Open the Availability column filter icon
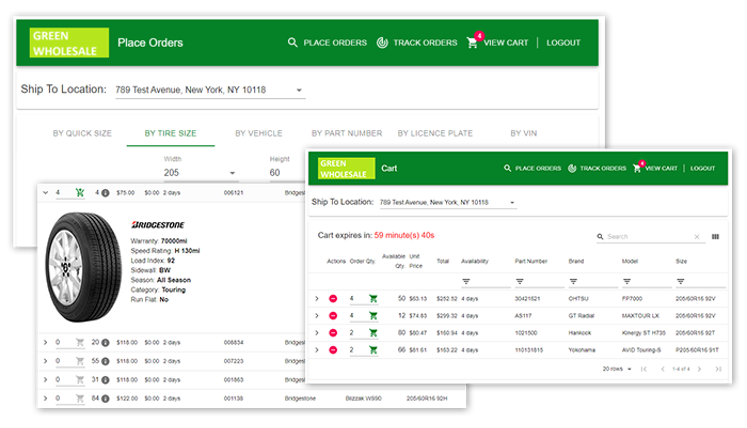Screen dimensions: 747x428 click(x=466, y=282)
